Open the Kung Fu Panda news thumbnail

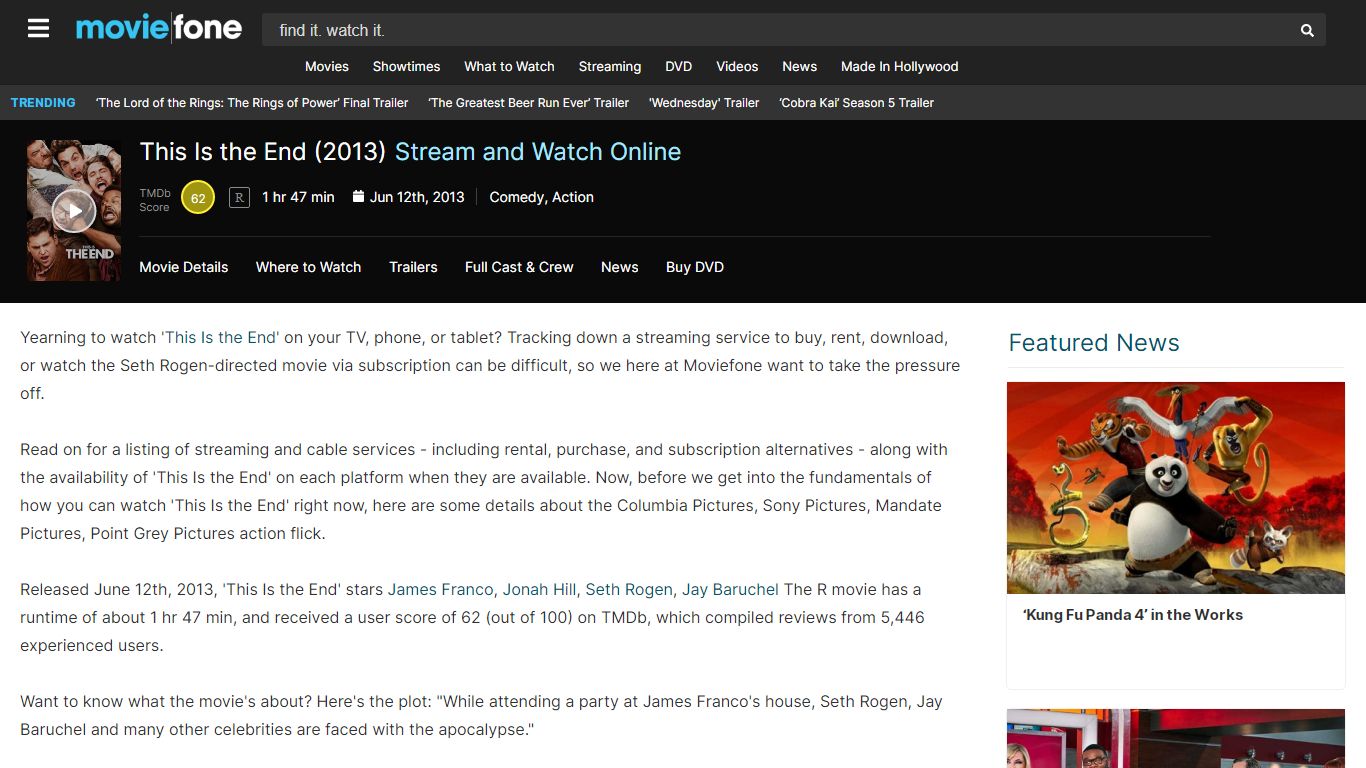(x=1176, y=488)
